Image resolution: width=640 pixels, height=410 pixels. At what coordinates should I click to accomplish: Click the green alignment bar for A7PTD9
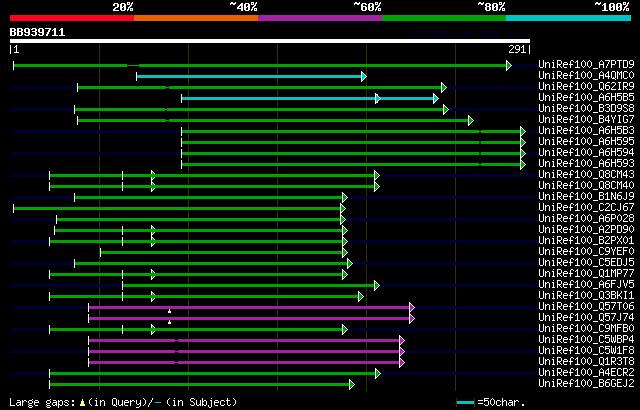click(x=260, y=65)
